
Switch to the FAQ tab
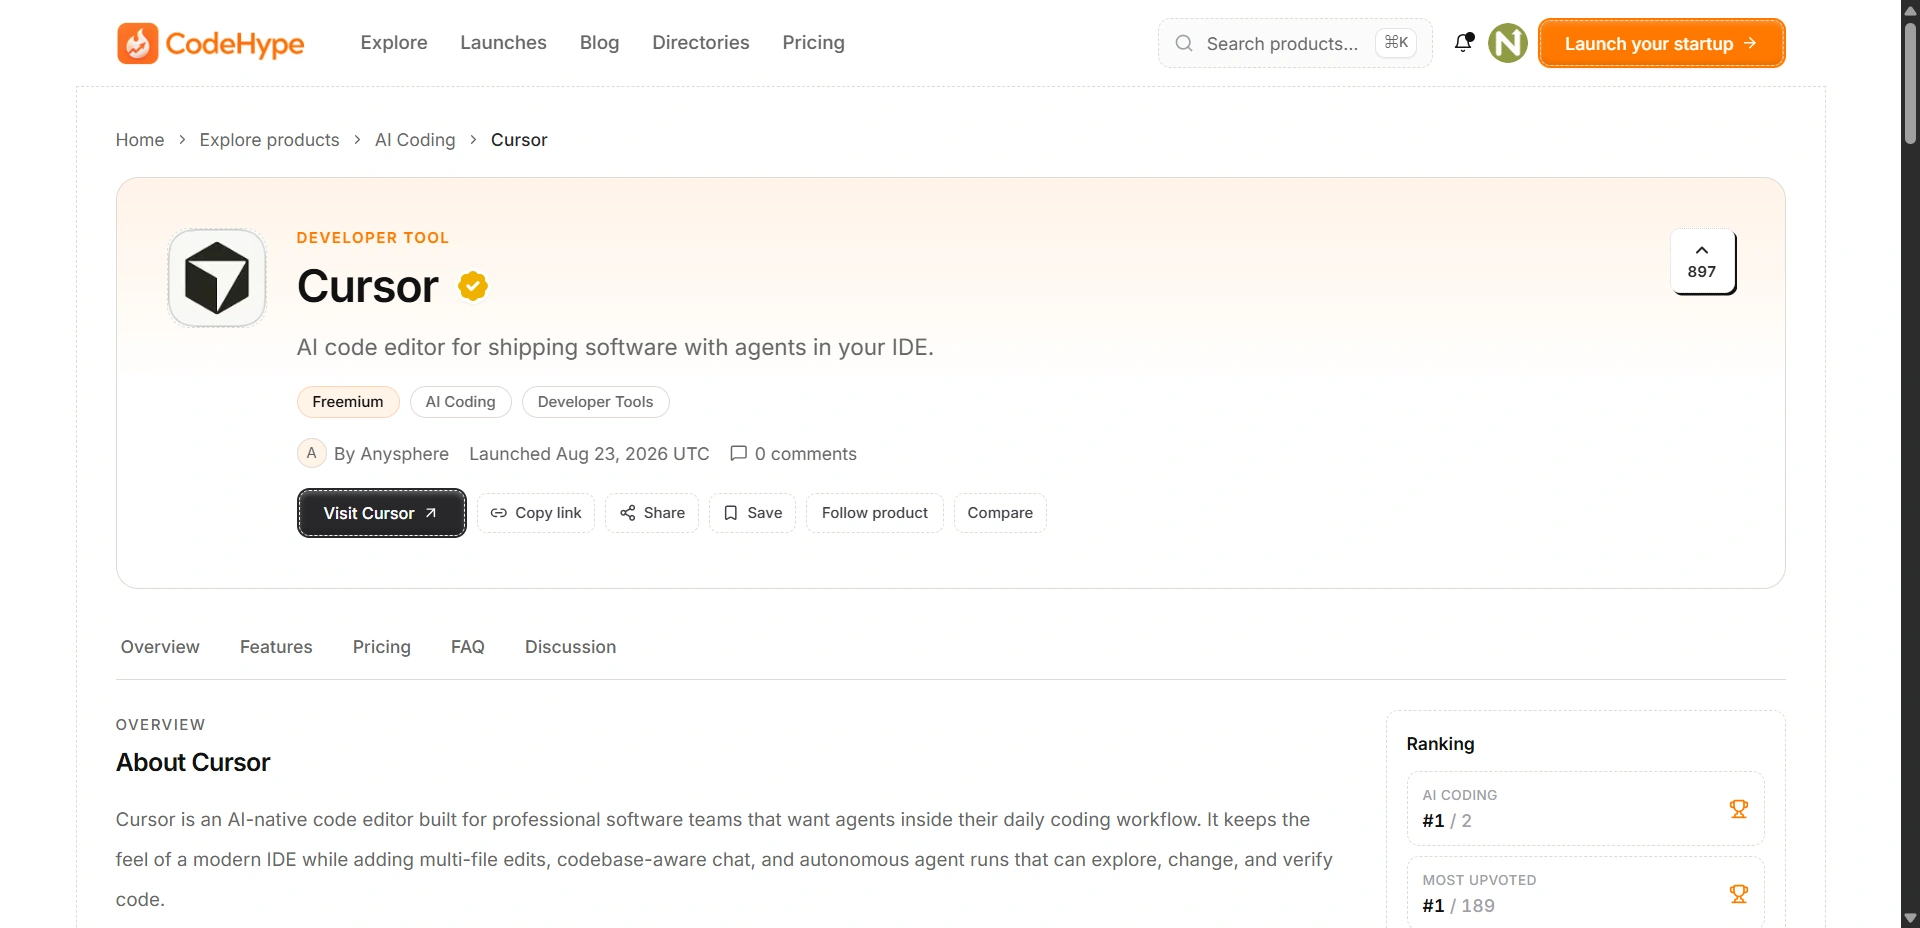[468, 647]
